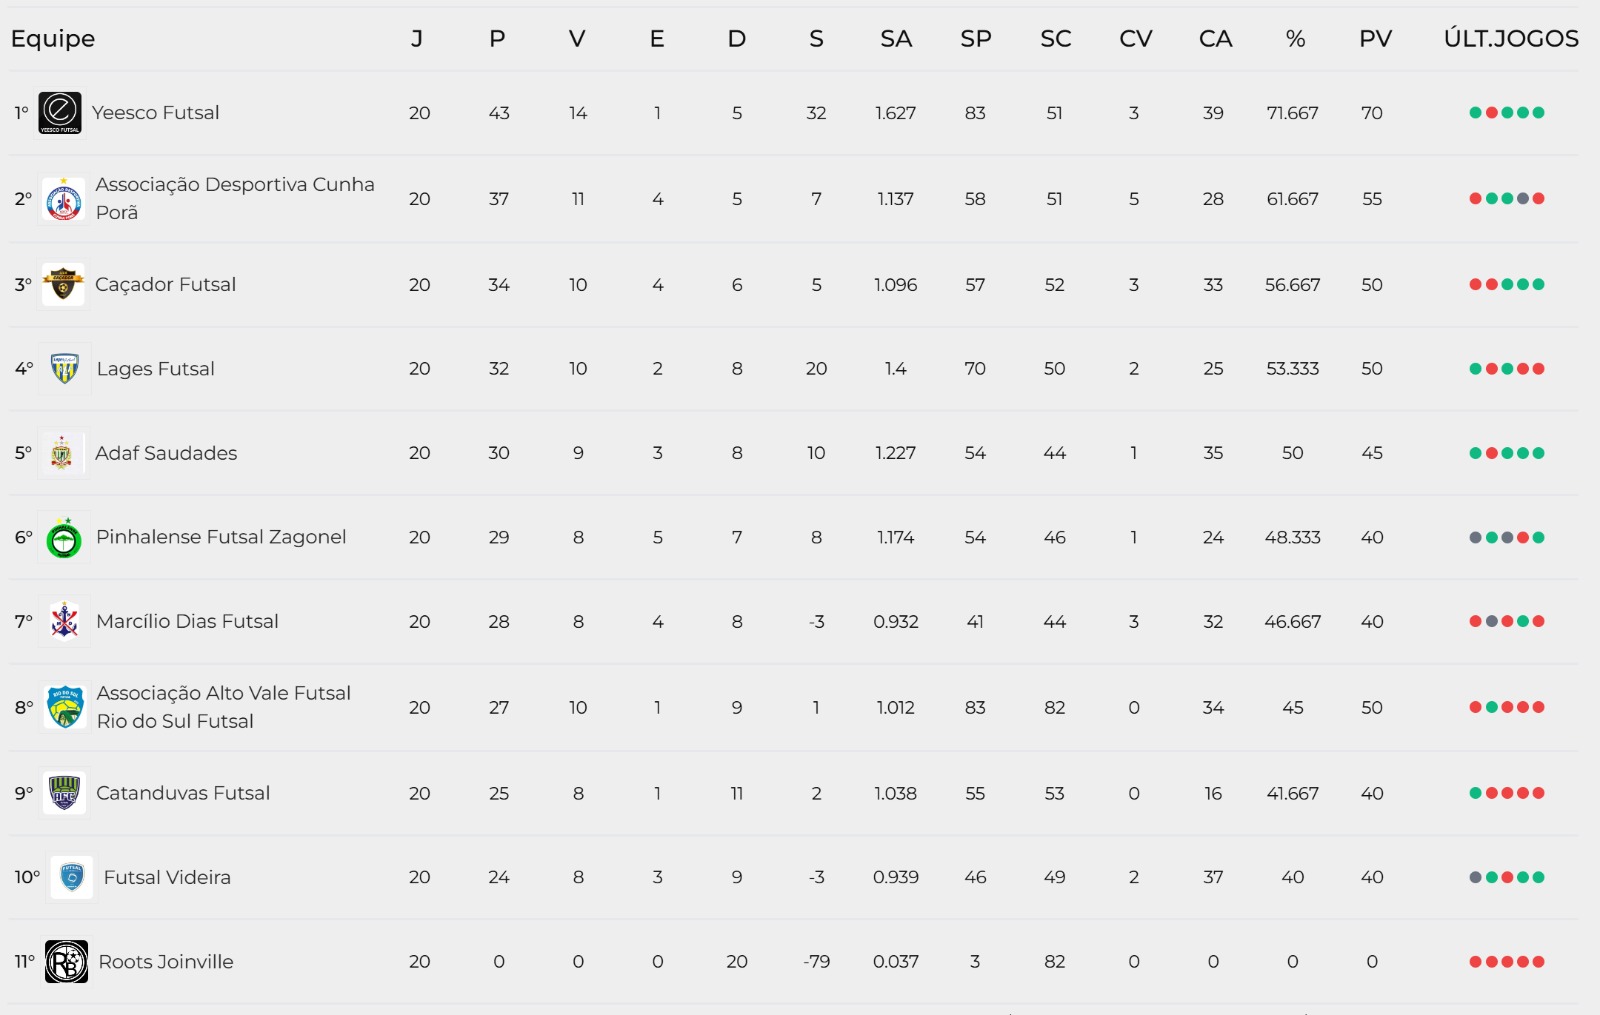Click the Lages Futsal shield logo
1600x1015 pixels.
point(65,369)
